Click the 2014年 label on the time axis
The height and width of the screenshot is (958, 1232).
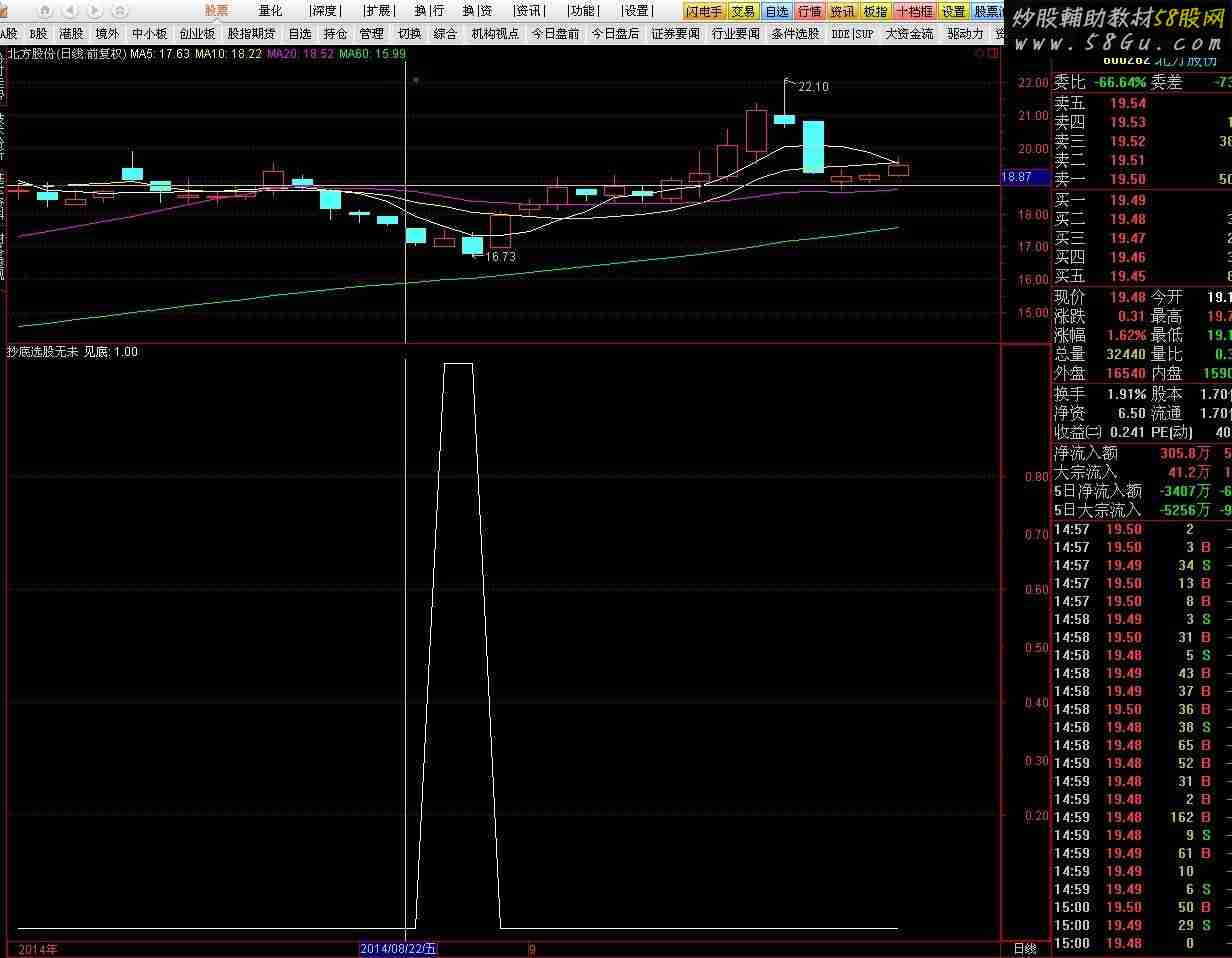tap(38, 949)
